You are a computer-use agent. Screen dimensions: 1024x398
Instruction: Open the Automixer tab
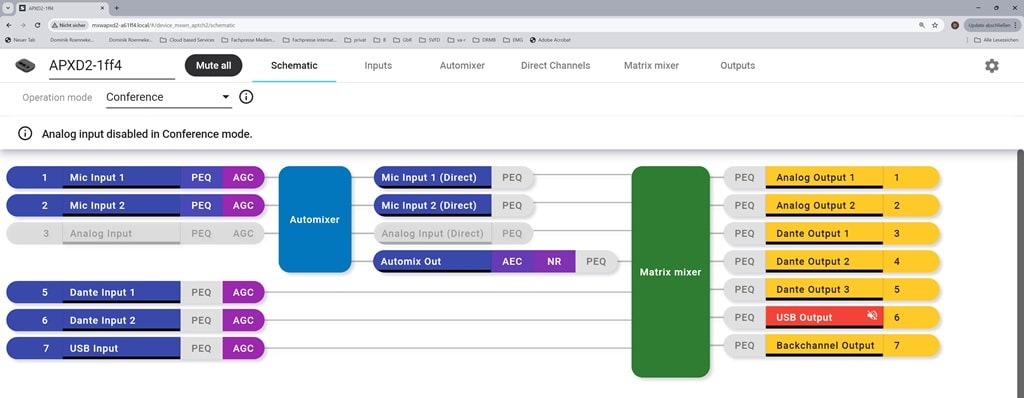point(462,65)
